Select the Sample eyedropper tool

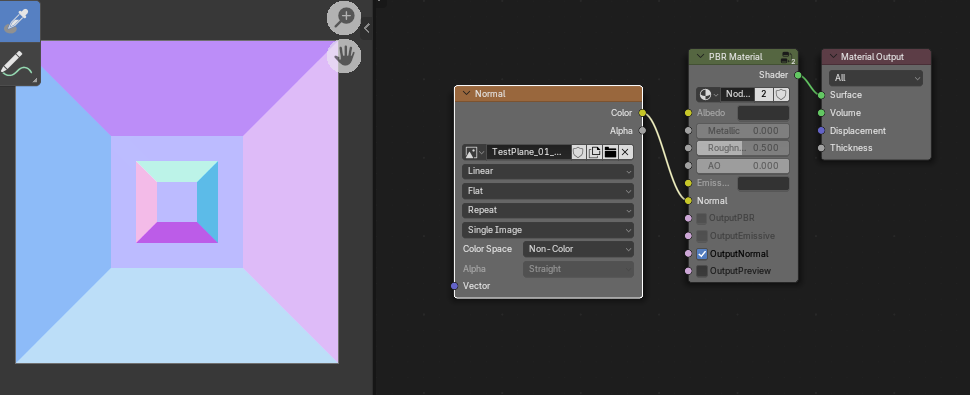[20, 21]
